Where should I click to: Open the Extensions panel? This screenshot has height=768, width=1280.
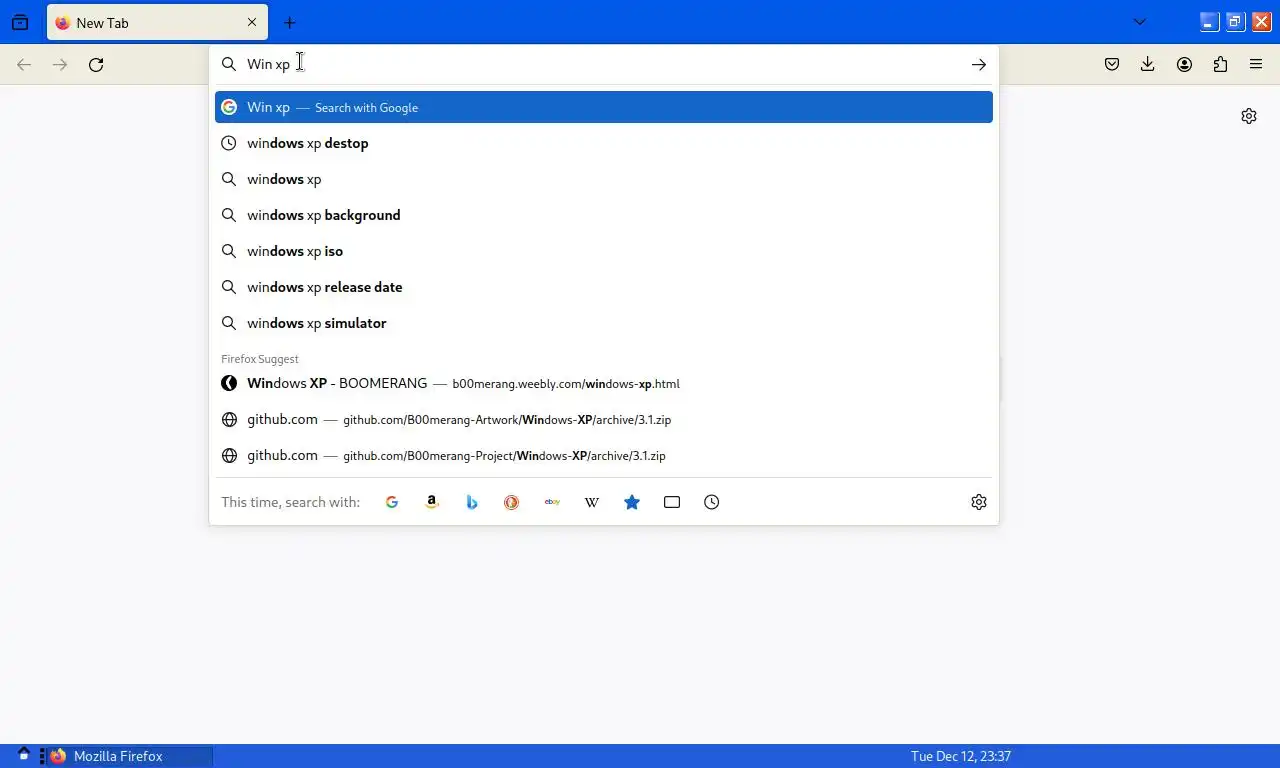(x=1220, y=64)
